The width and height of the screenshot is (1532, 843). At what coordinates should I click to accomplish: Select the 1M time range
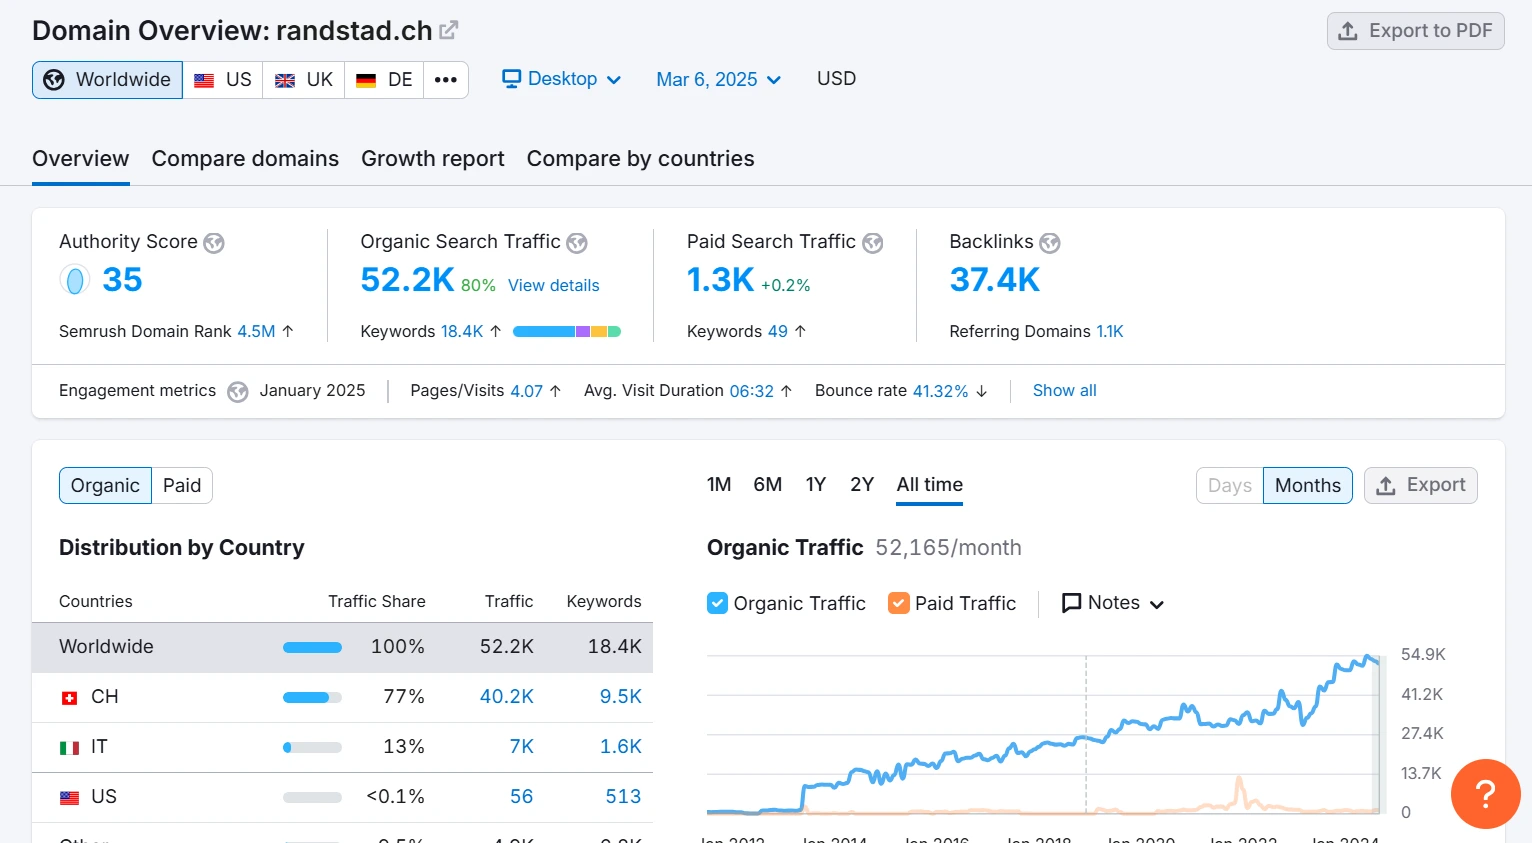tap(719, 485)
